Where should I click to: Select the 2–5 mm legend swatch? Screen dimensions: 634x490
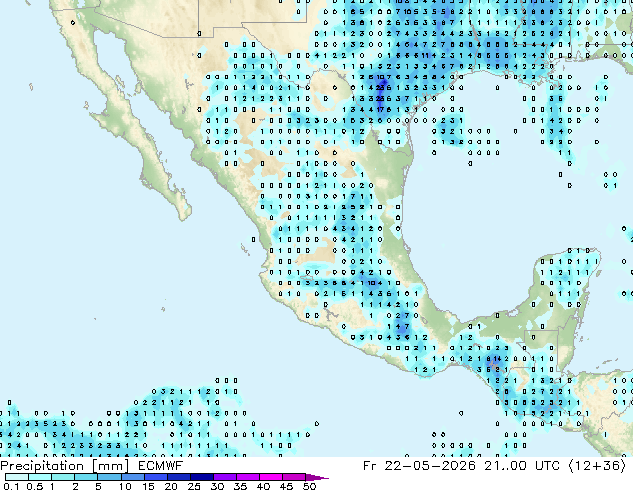pos(86,477)
